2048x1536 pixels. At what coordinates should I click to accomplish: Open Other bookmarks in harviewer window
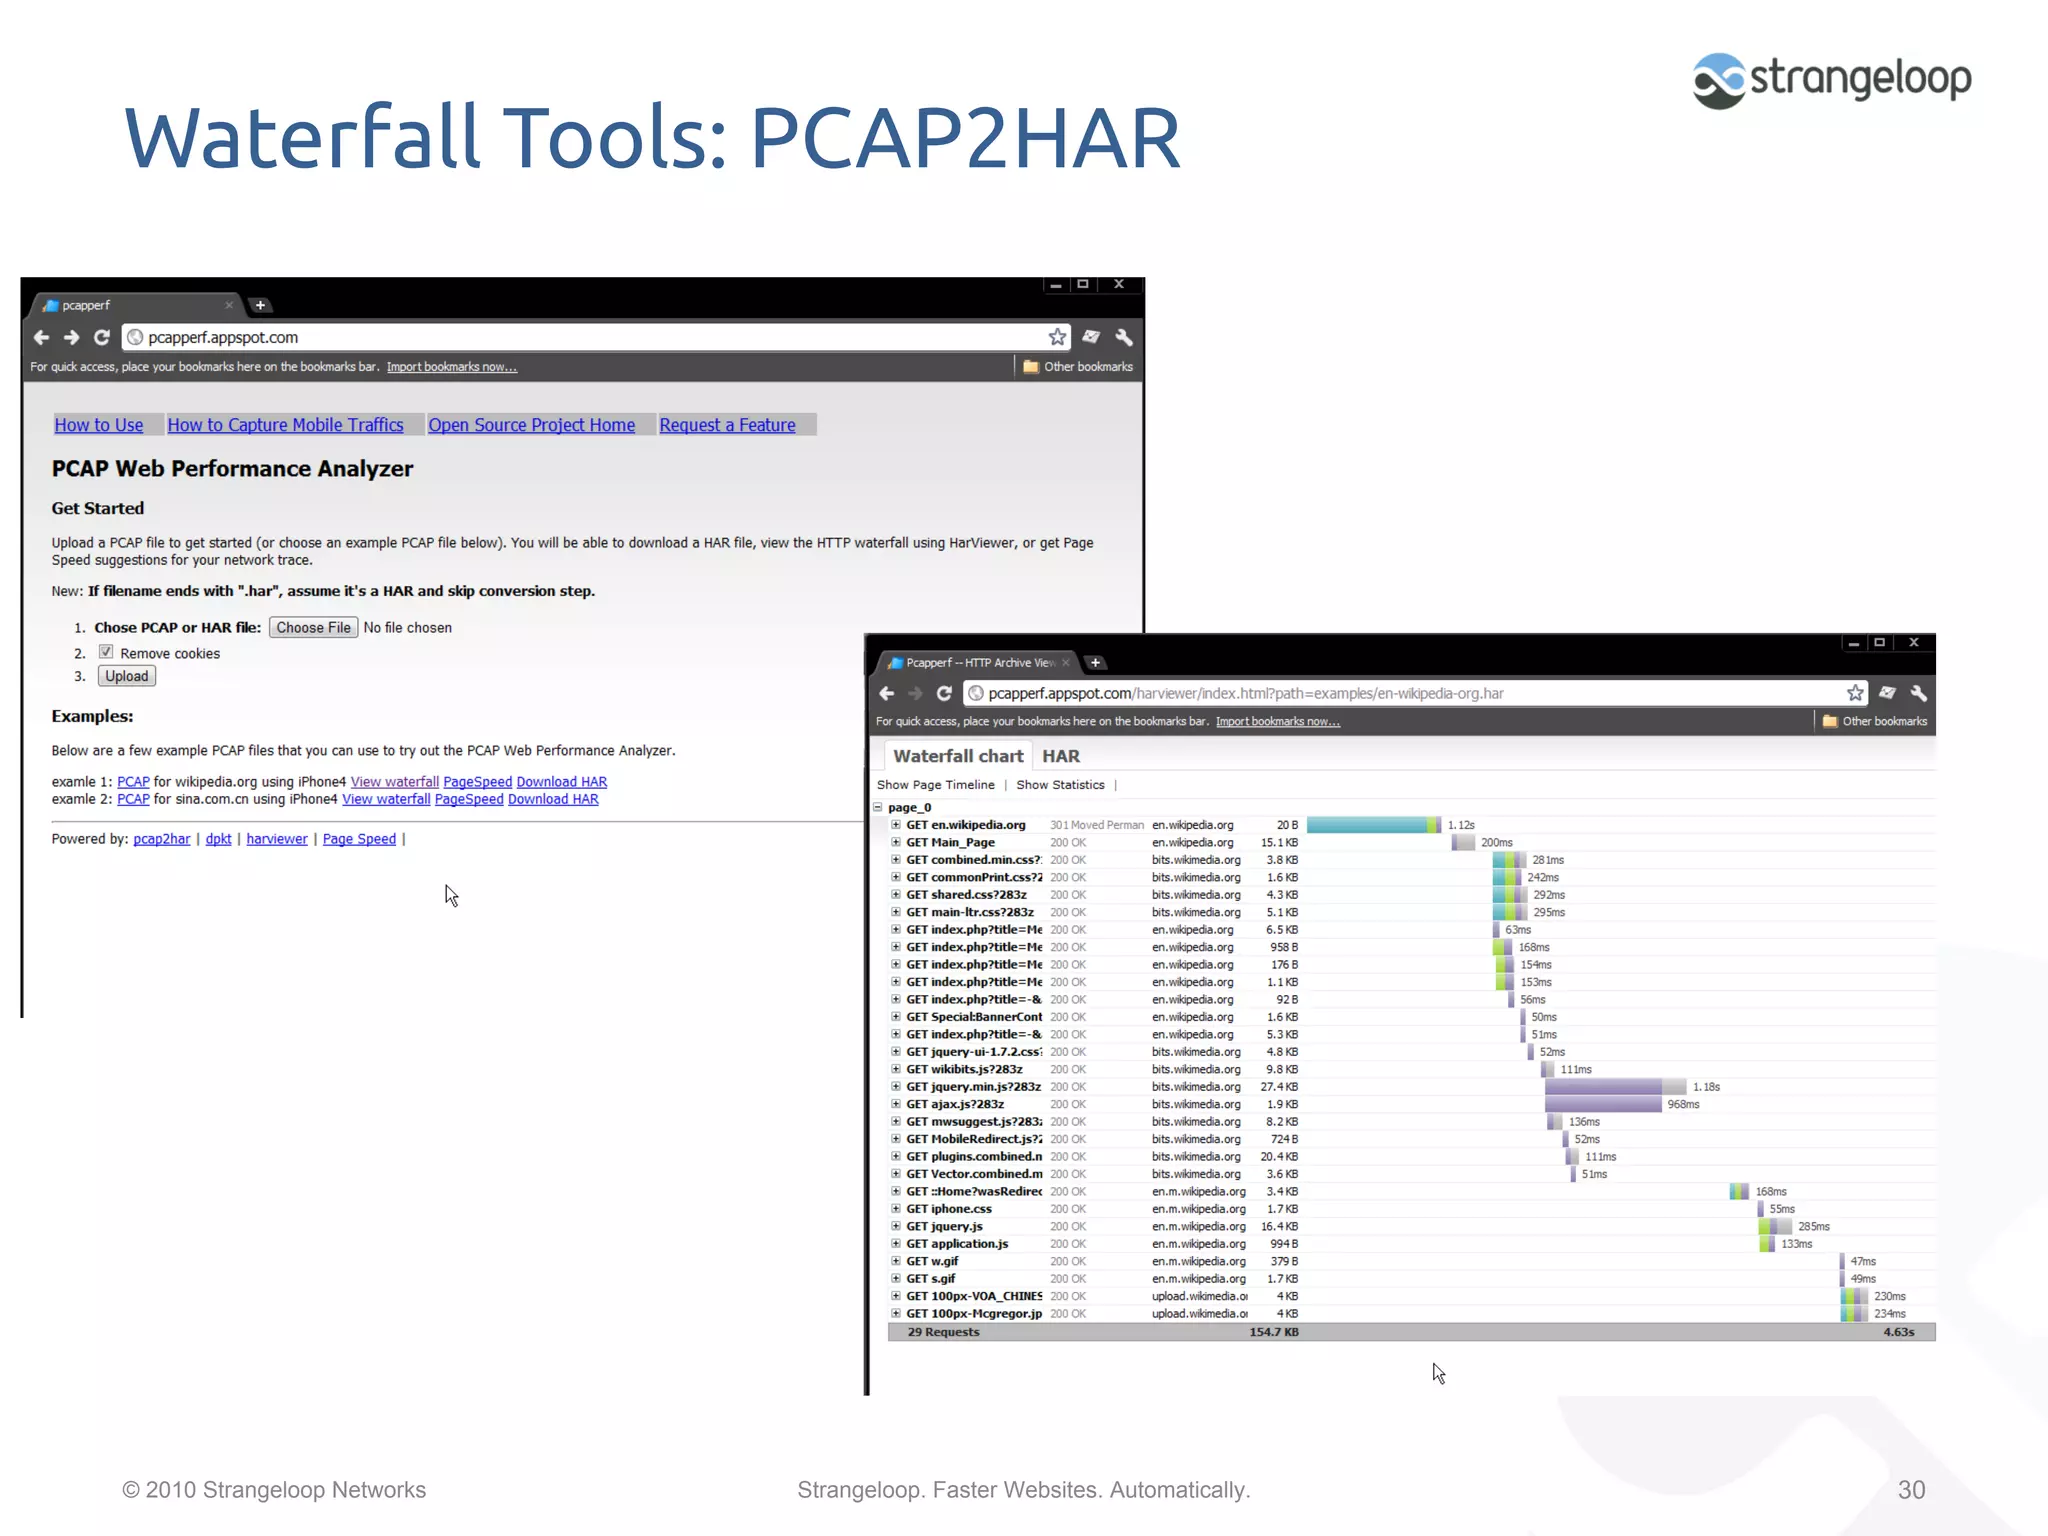(x=1875, y=721)
